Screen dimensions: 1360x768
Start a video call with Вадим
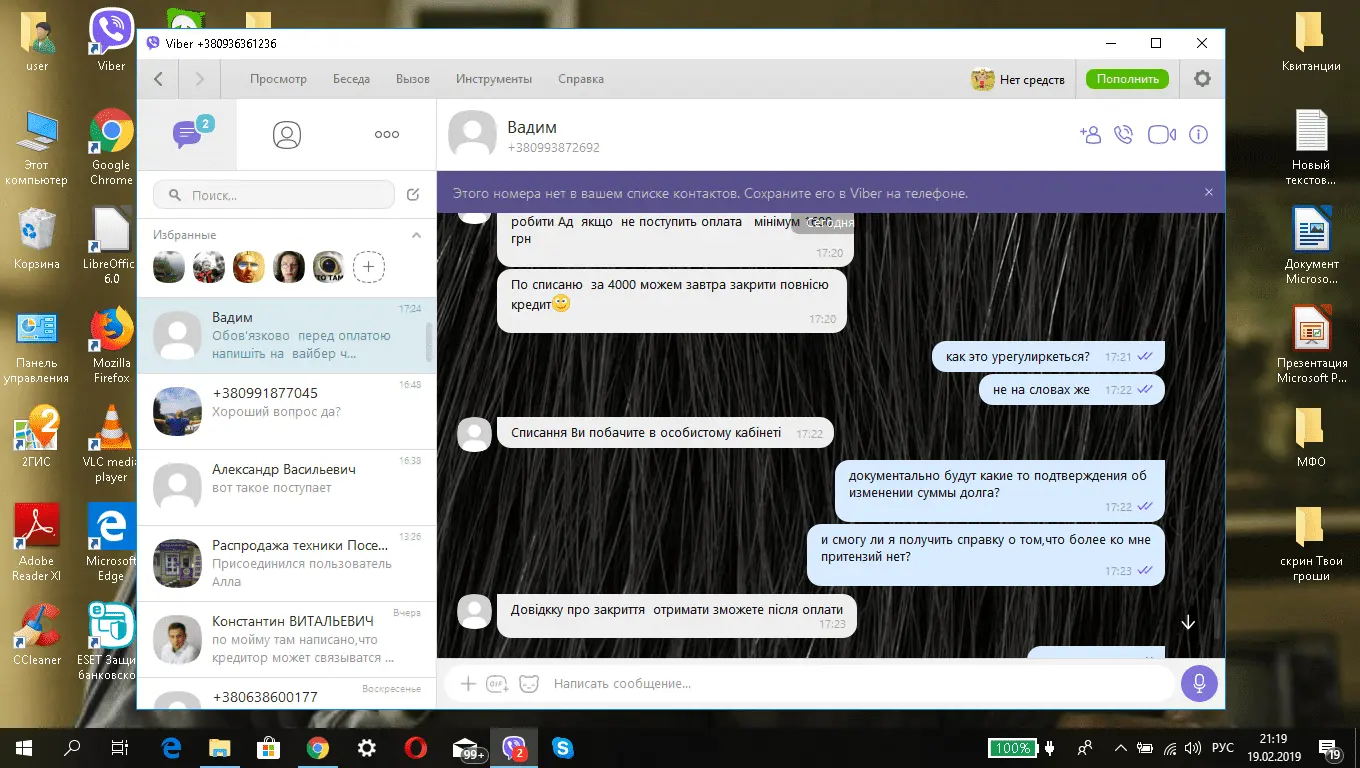[x=1161, y=134]
